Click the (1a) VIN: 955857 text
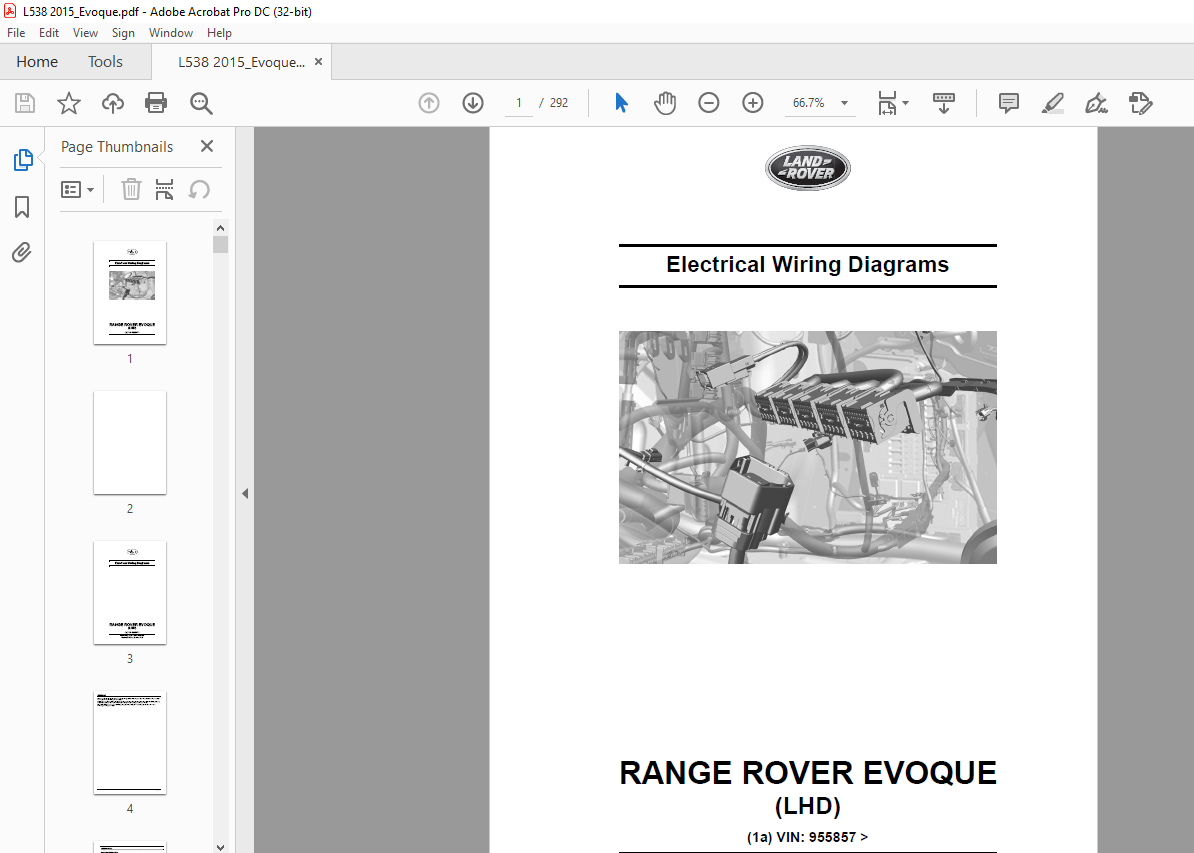Viewport: 1194px width, 853px height. coord(807,837)
